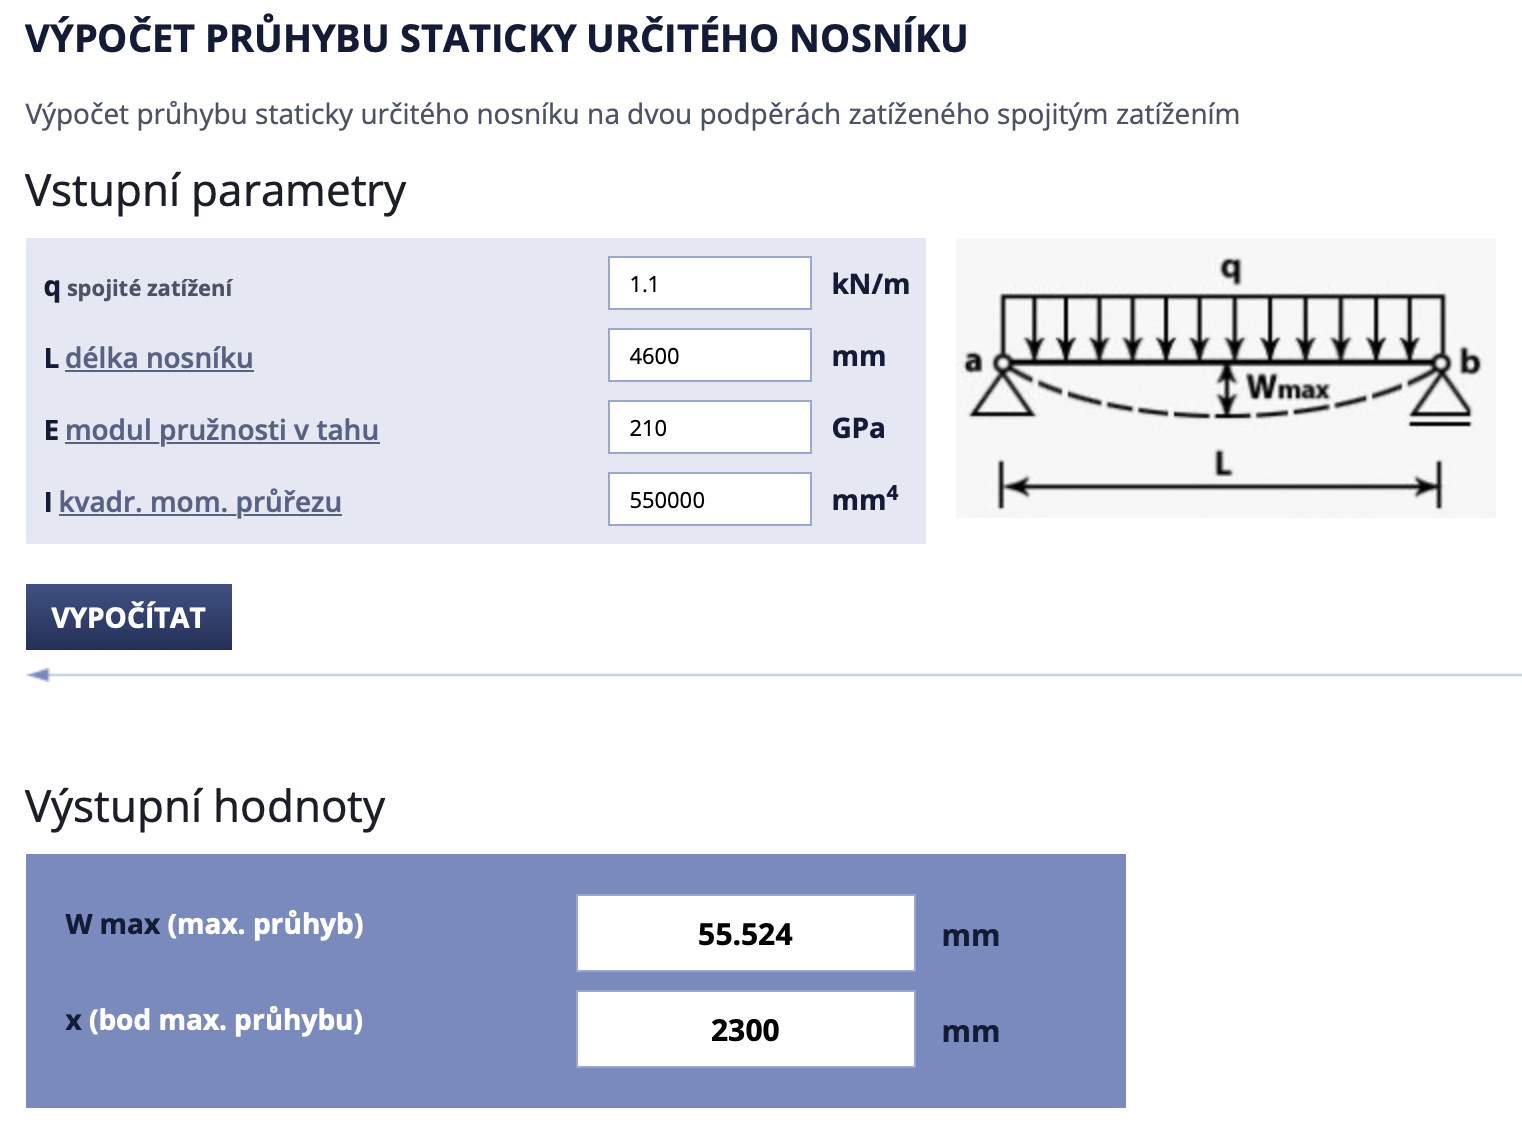1522x1126 pixels.
Task: Click the Wmax deflection arrow in beam diagram
Action: pos(1226,390)
